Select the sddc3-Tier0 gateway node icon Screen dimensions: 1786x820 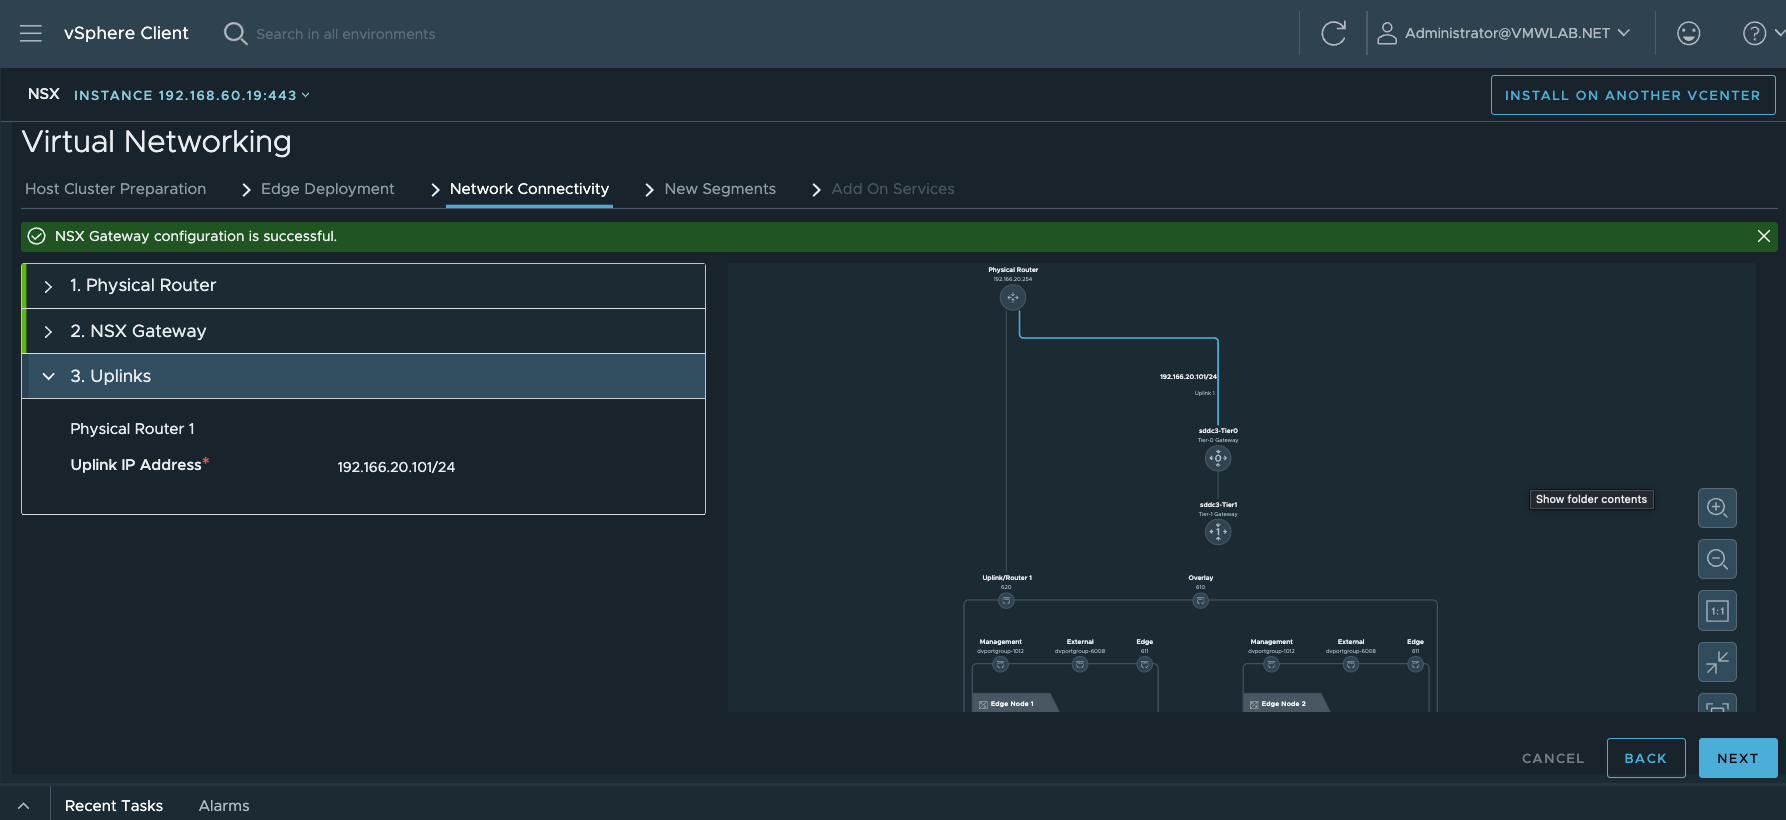(x=1218, y=458)
